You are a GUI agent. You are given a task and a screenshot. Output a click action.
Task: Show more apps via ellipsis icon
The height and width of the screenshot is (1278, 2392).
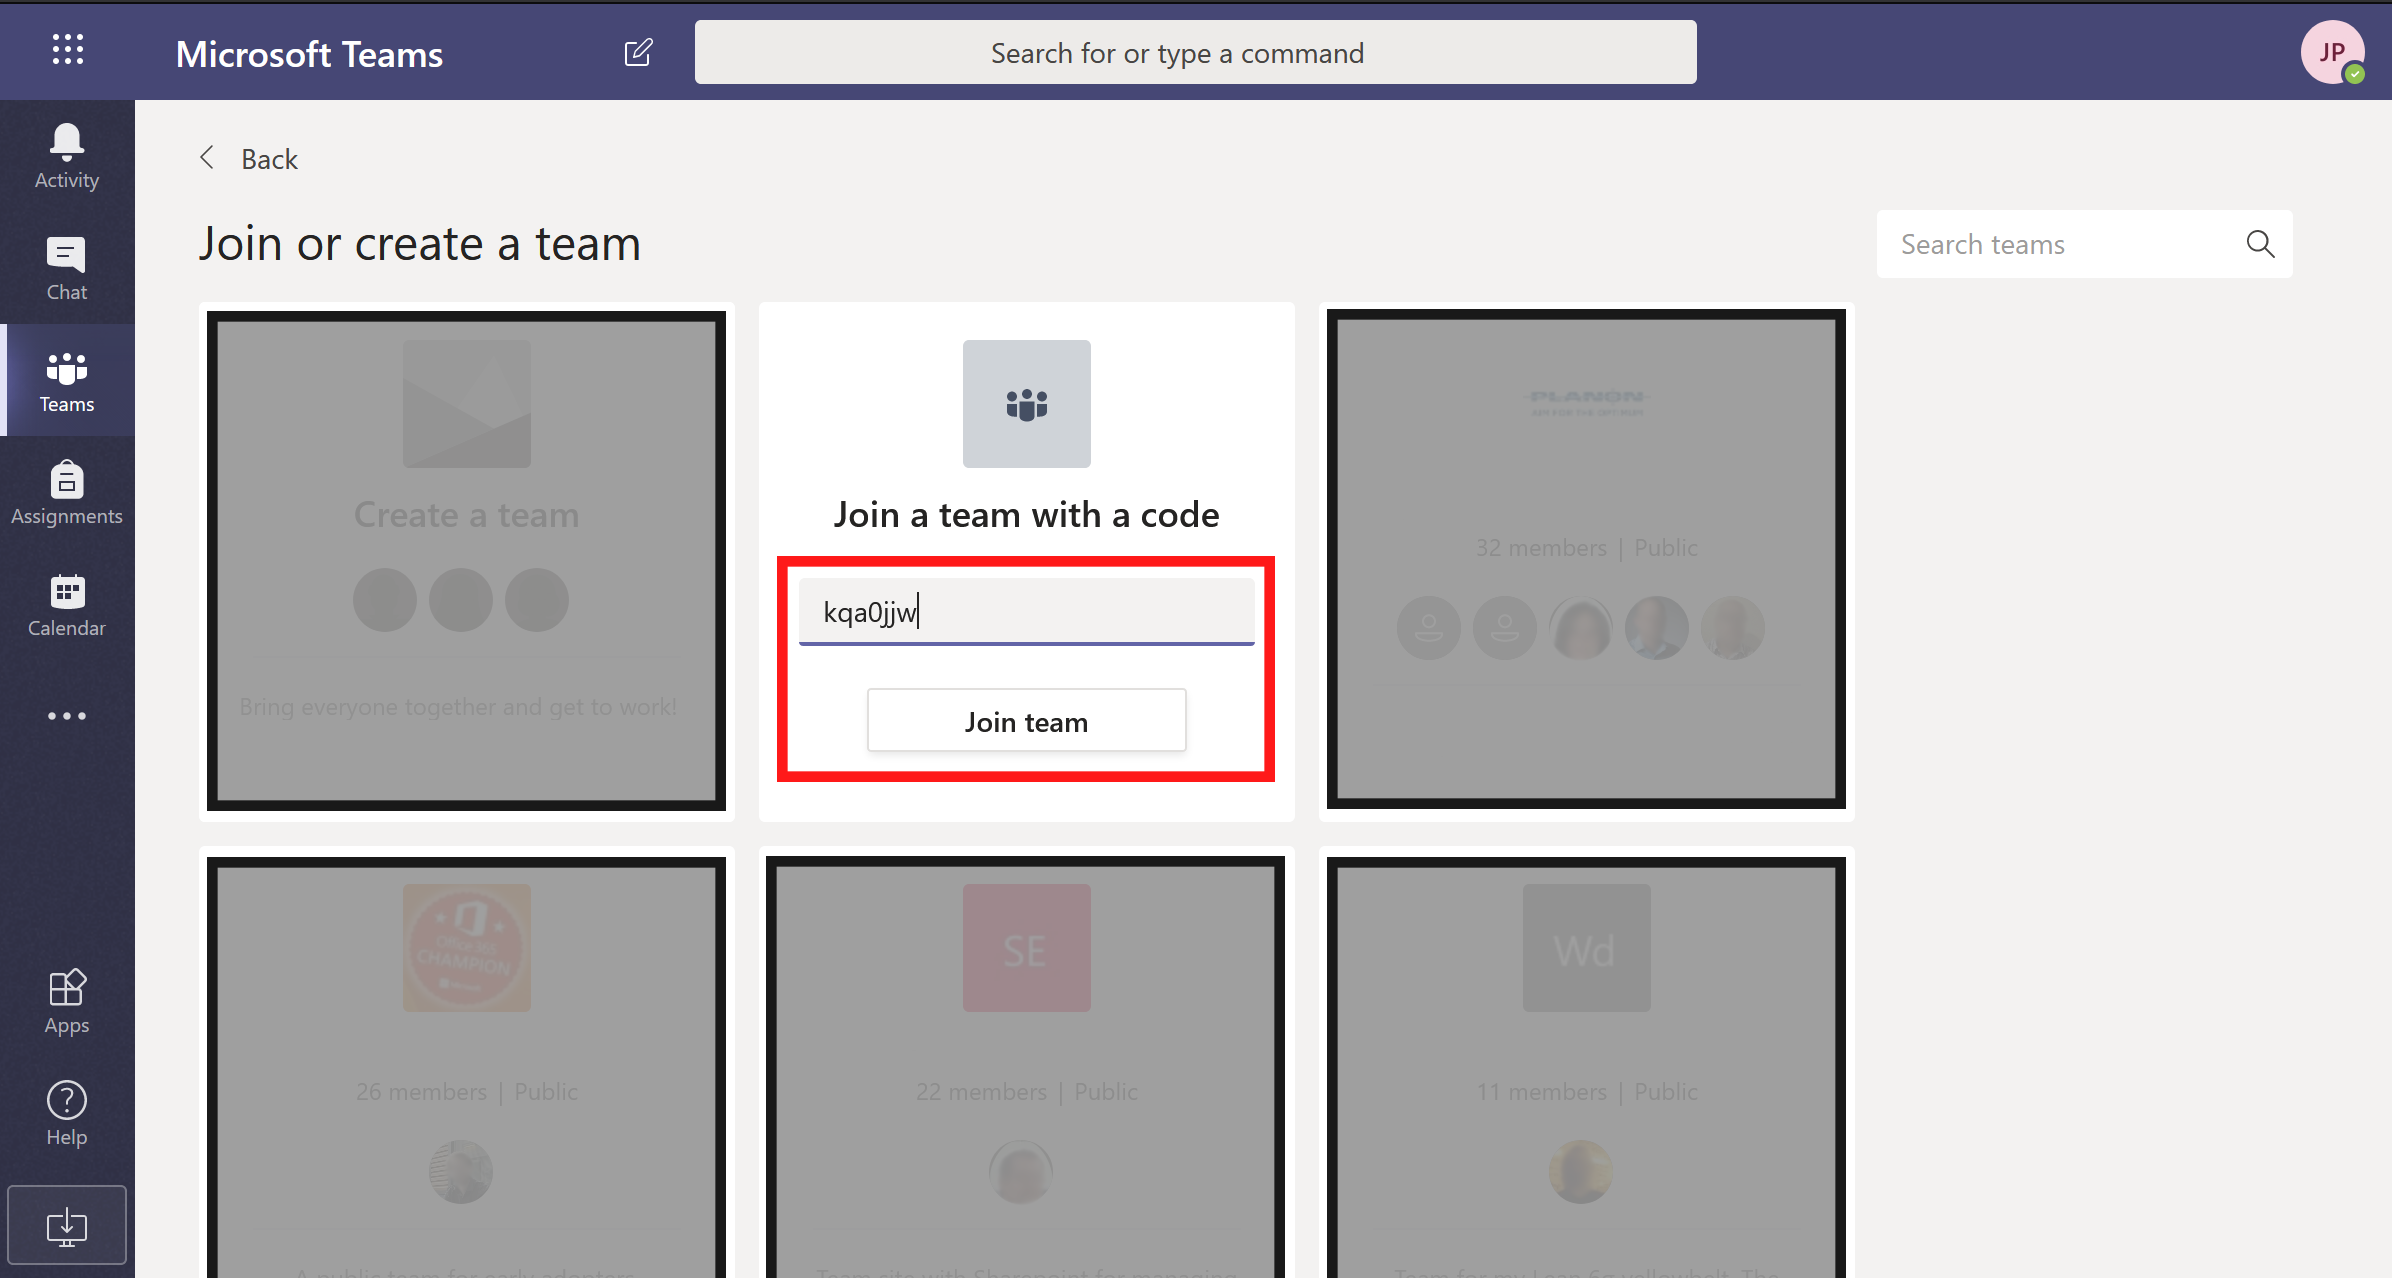67,716
